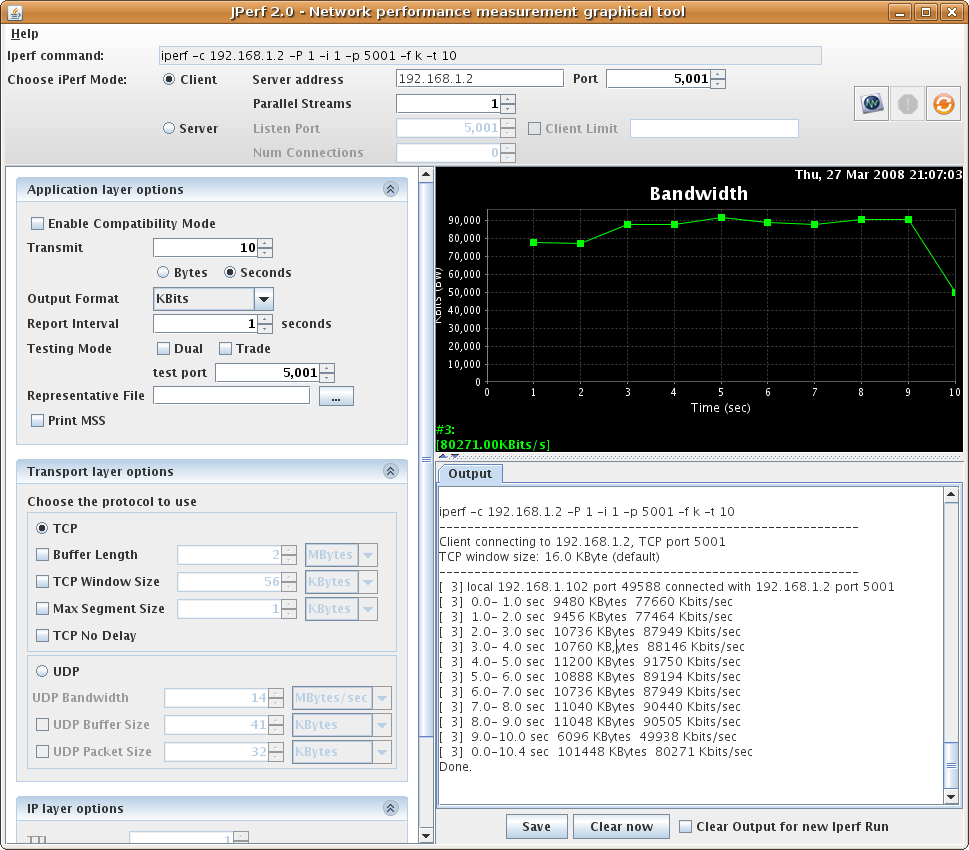Collapse the Application layer options panel
The width and height of the screenshot is (969, 850).
[391, 189]
